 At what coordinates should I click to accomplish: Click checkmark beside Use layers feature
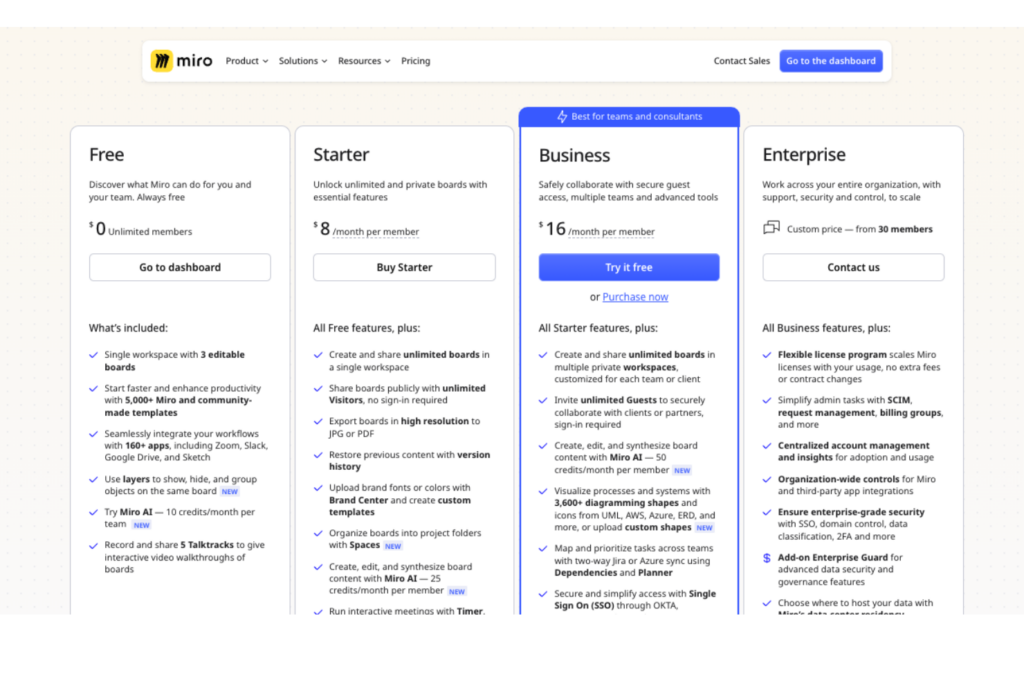(x=93, y=479)
